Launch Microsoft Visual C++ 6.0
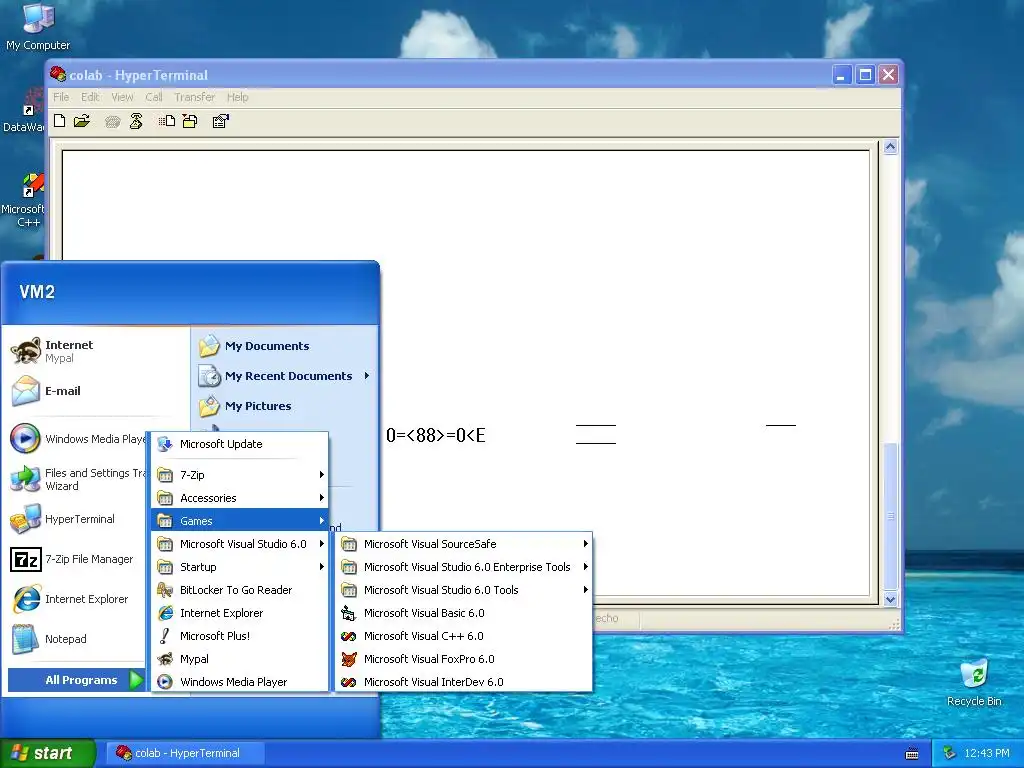 tap(463, 636)
